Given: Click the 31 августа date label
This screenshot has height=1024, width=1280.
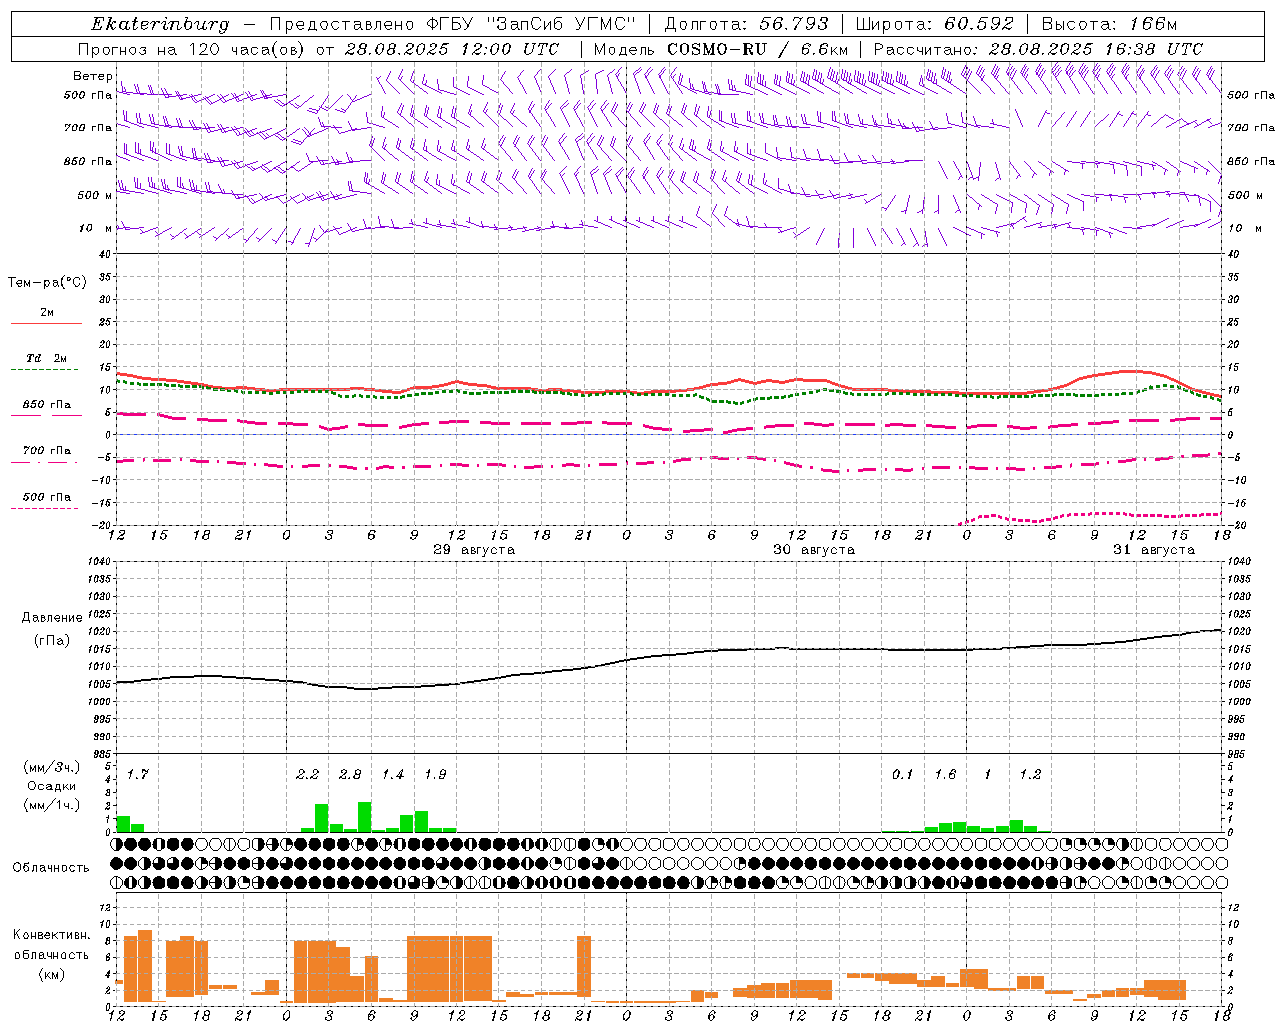Looking at the screenshot, I should point(1154,550).
